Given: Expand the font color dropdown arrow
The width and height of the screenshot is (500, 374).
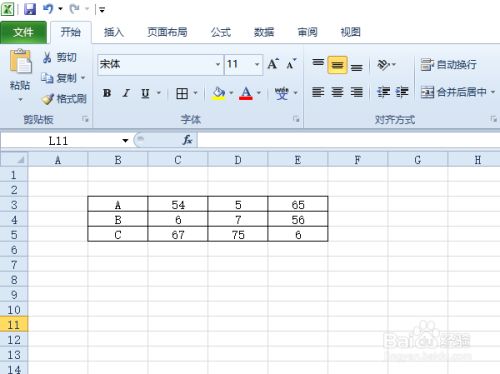Looking at the screenshot, I should coord(259,93).
